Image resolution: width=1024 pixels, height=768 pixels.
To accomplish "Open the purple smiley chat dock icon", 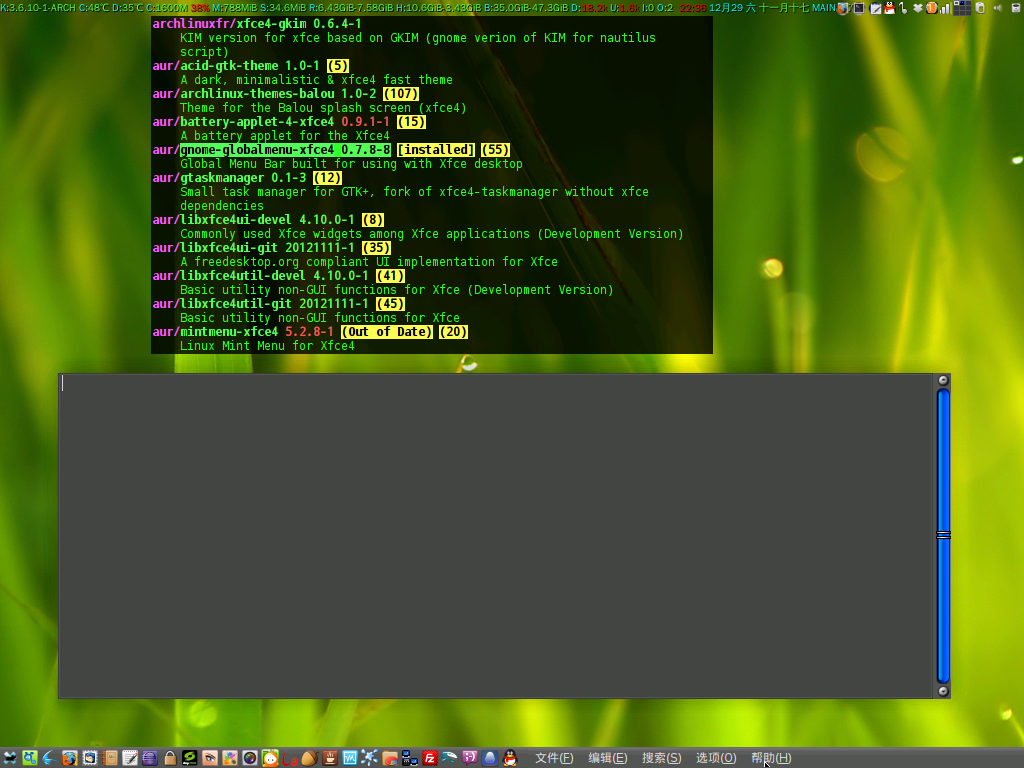I will point(470,758).
